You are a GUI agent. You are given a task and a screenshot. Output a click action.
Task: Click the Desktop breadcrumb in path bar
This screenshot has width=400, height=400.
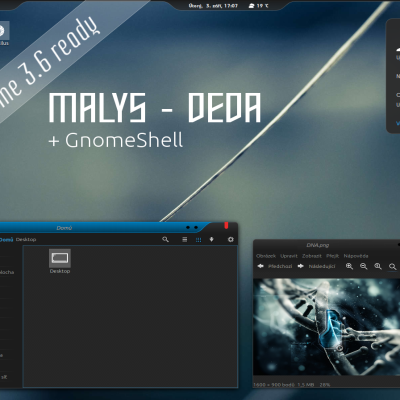coord(26,239)
